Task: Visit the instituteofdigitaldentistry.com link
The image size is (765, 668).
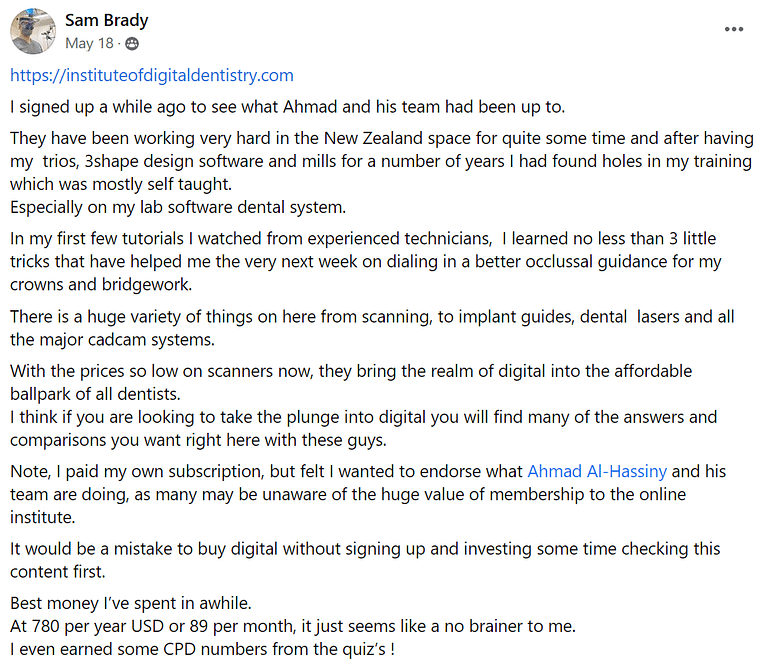Action: click(x=152, y=76)
